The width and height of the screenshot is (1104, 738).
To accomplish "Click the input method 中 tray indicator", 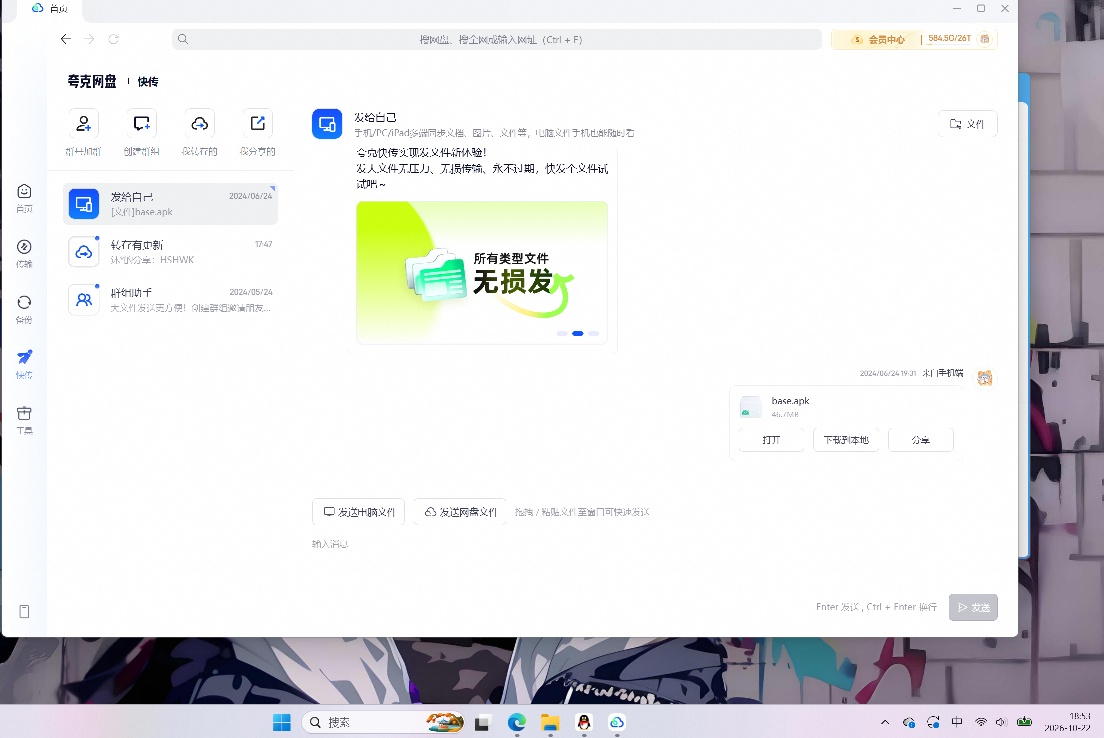I will 957,722.
